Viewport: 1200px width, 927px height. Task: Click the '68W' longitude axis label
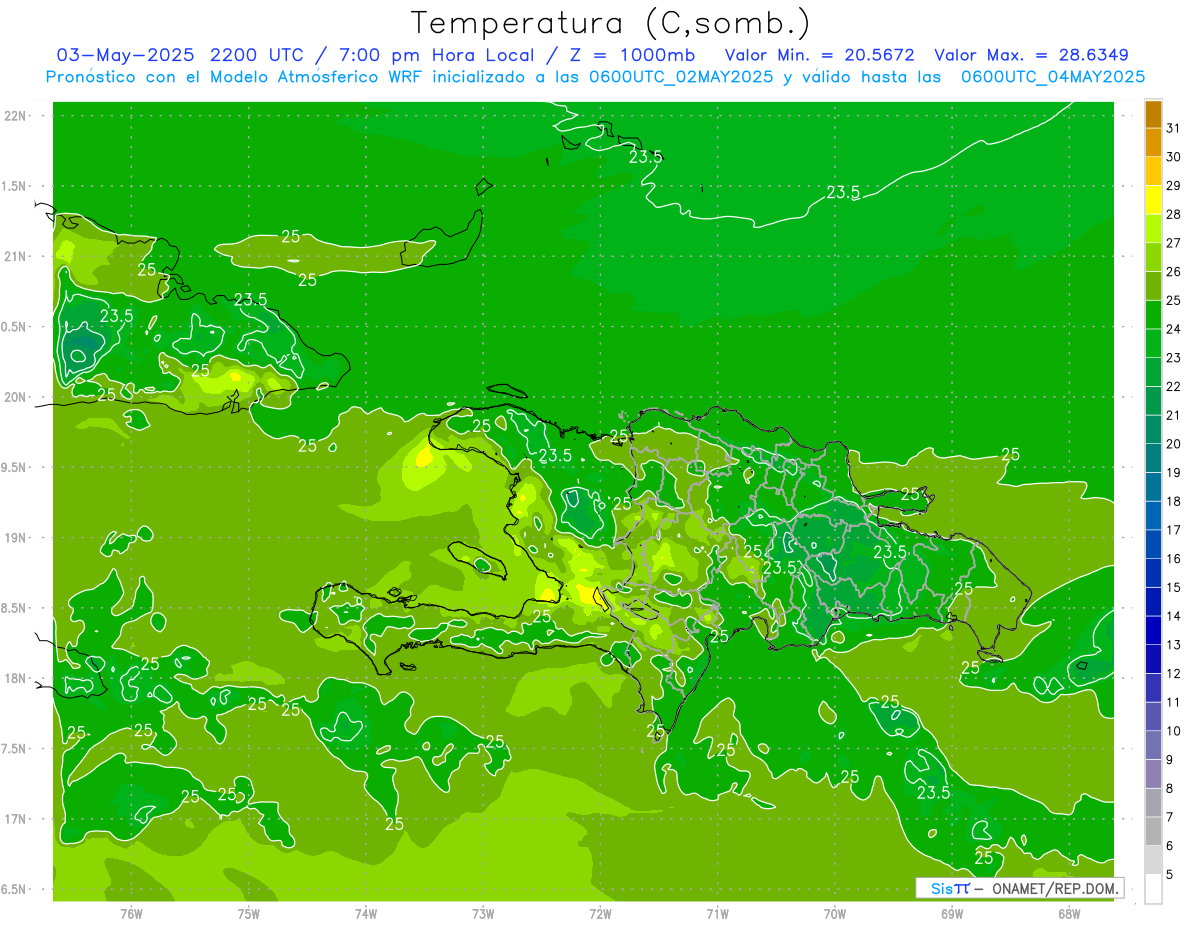pyautogui.click(x=1069, y=914)
